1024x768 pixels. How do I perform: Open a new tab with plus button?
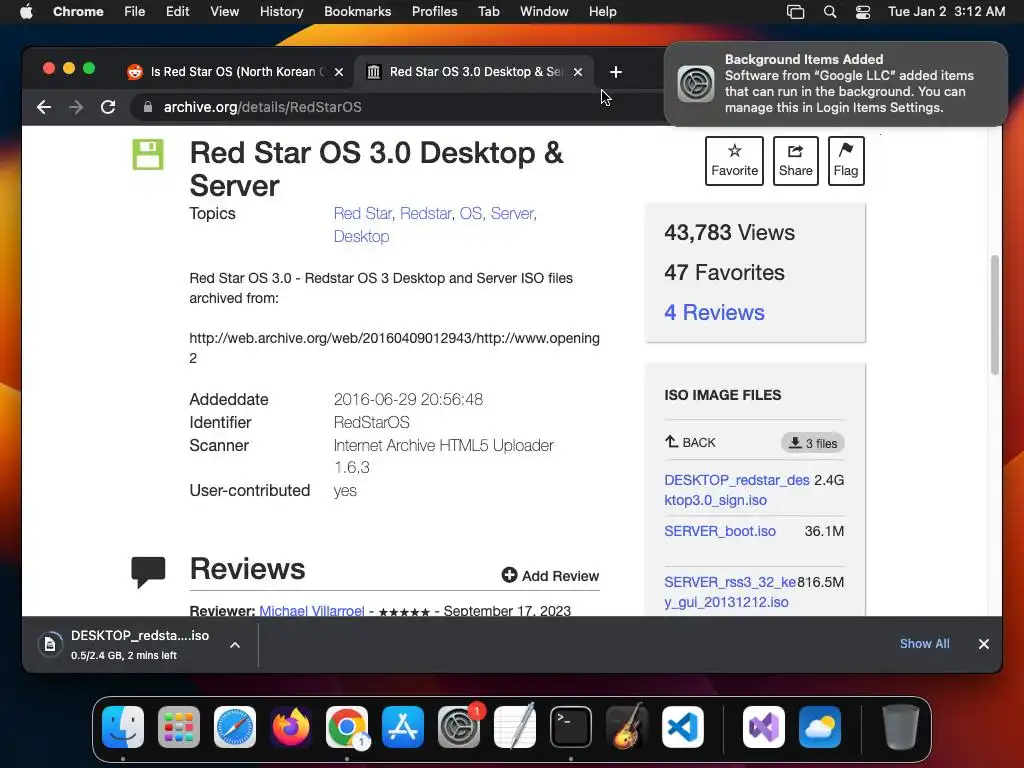tap(616, 72)
